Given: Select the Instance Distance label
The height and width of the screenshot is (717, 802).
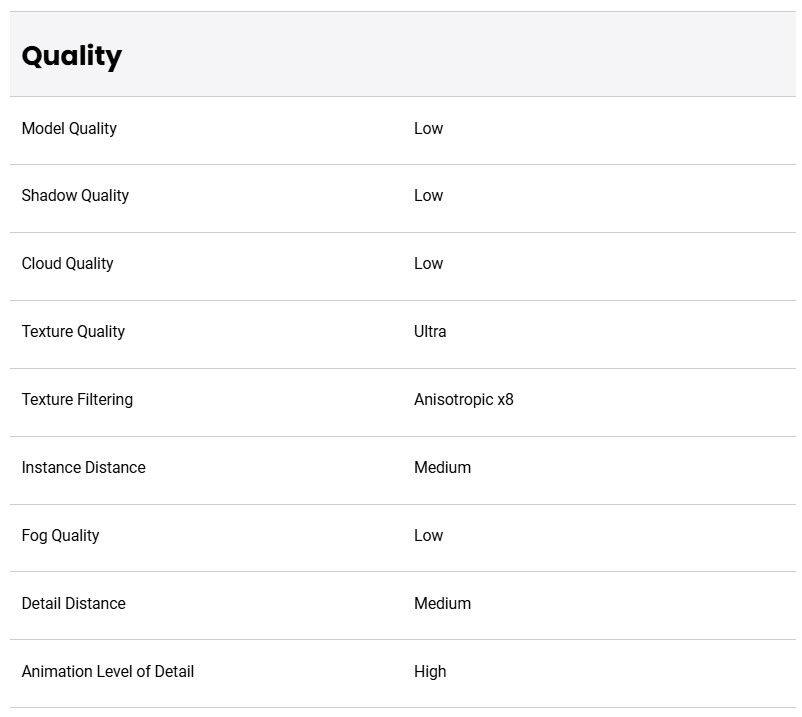Looking at the screenshot, I should (x=83, y=467).
